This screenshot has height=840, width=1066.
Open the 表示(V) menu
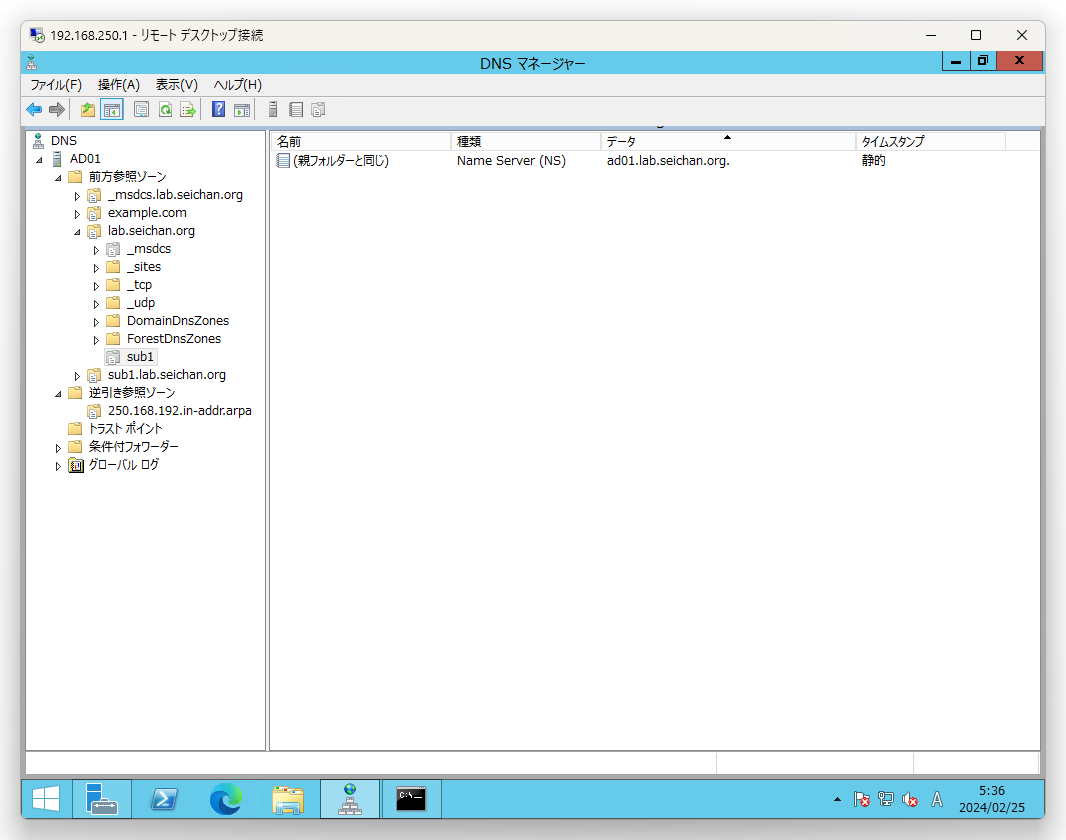pos(176,85)
